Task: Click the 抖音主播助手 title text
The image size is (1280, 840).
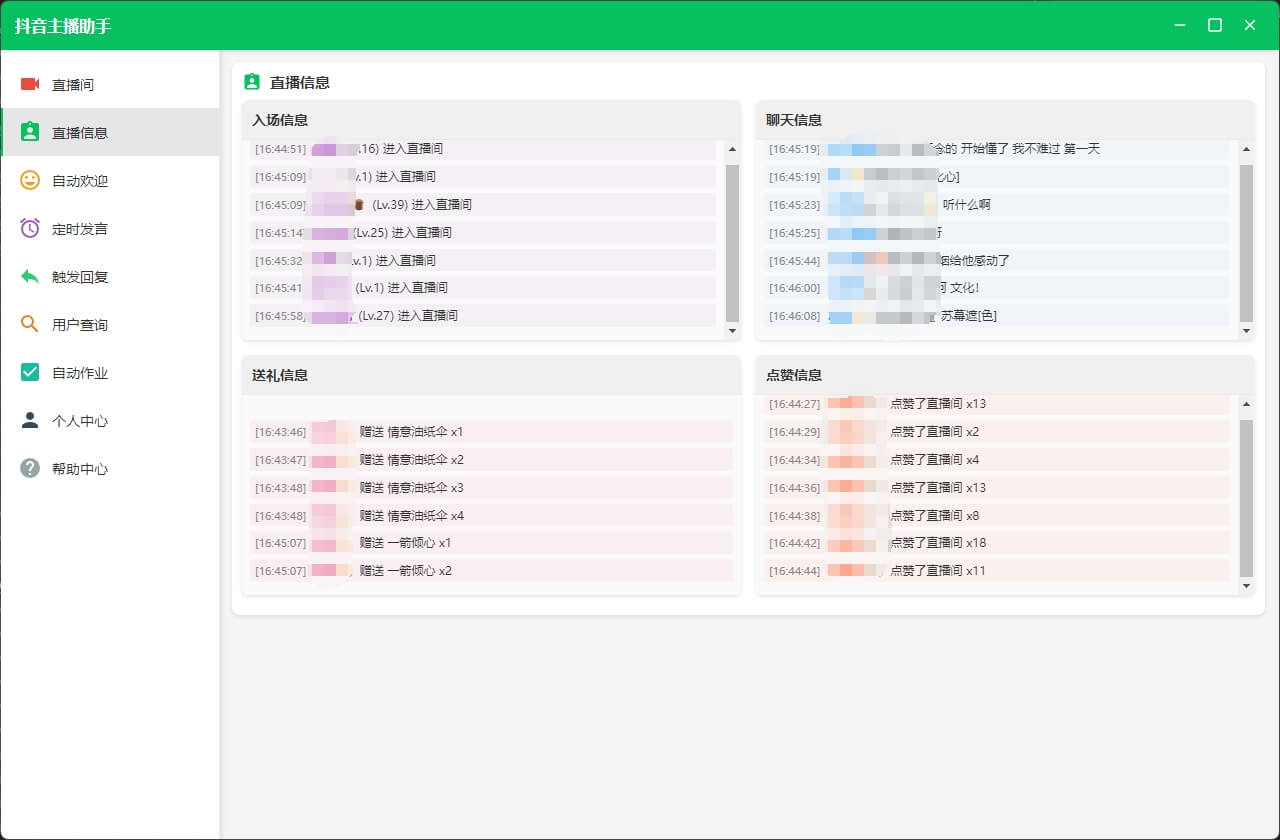Action: [63, 26]
